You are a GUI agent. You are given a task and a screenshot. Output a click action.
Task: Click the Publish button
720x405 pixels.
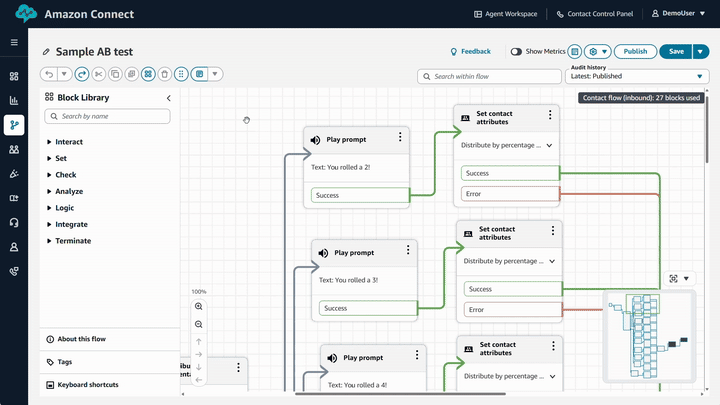coord(636,51)
